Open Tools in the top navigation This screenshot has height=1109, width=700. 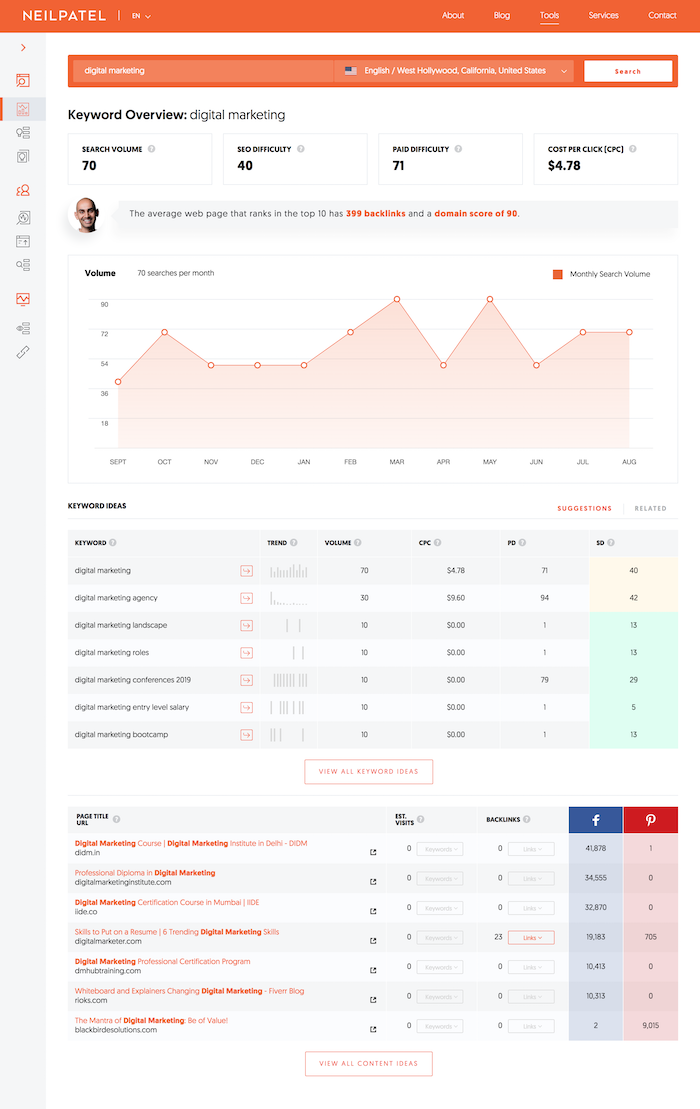point(549,16)
